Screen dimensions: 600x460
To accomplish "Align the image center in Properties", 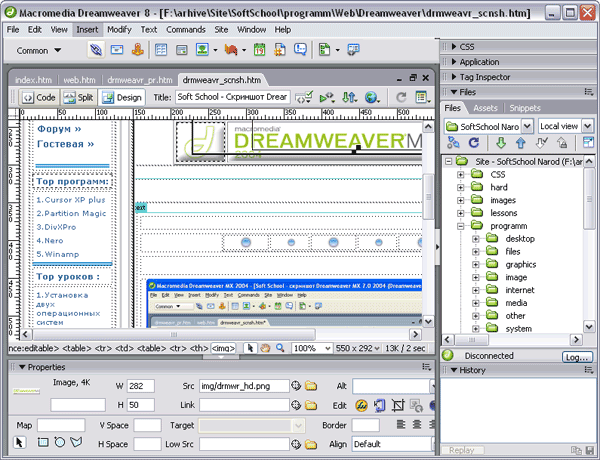I will [x=417, y=424].
